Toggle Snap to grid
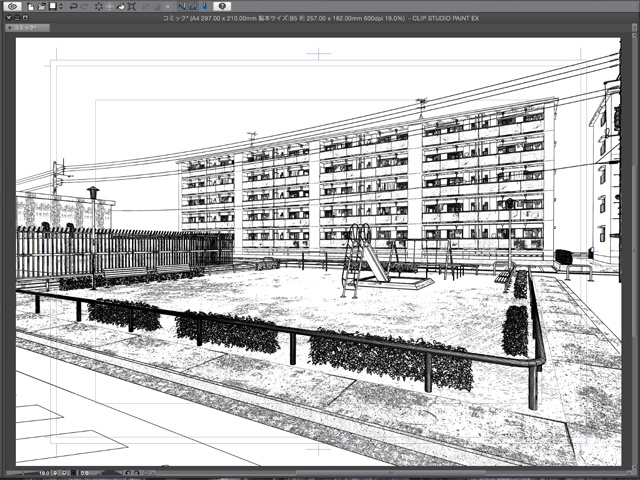The height and width of the screenshot is (480, 640). [204, 7]
